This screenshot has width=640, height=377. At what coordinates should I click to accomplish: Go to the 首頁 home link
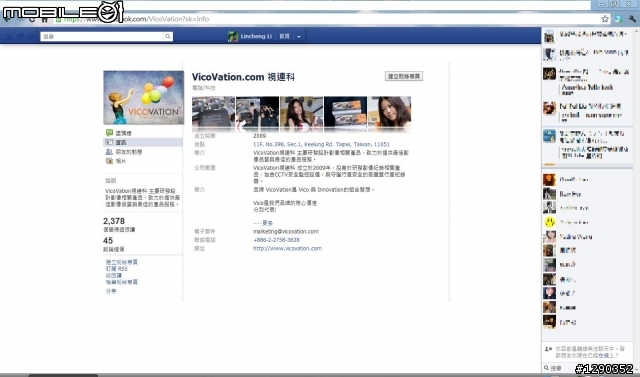point(284,36)
